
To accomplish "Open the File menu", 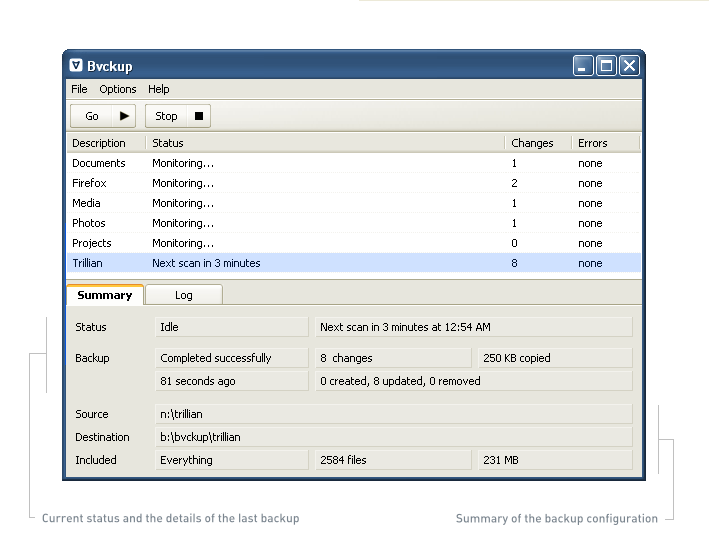I will [79, 89].
